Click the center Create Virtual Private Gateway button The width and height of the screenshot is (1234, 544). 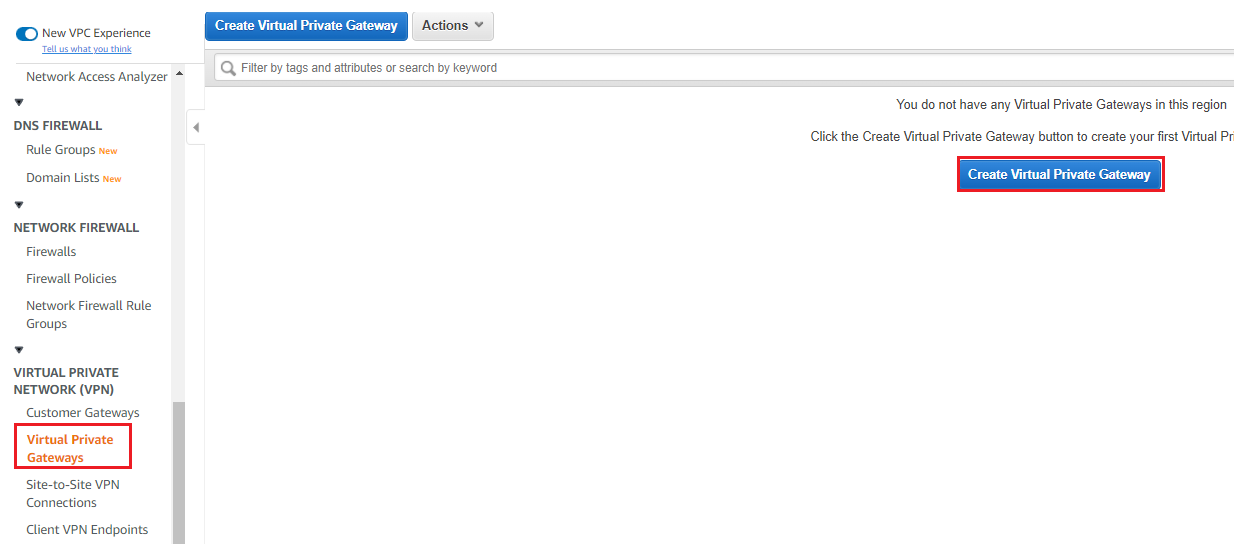(x=1060, y=174)
